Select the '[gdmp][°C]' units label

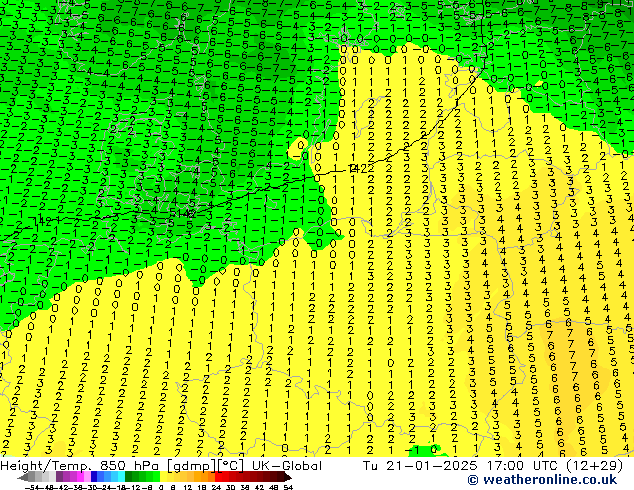[x=205, y=466]
